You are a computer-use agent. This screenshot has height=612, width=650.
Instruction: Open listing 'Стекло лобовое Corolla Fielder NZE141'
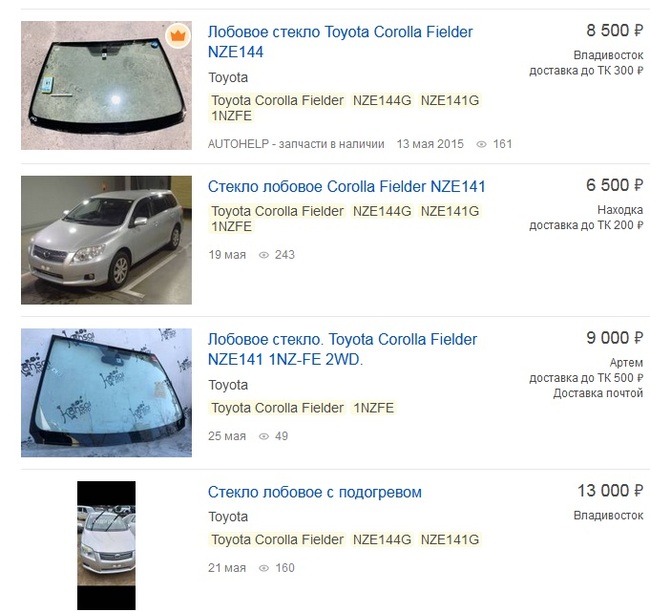tap(346, 186)
